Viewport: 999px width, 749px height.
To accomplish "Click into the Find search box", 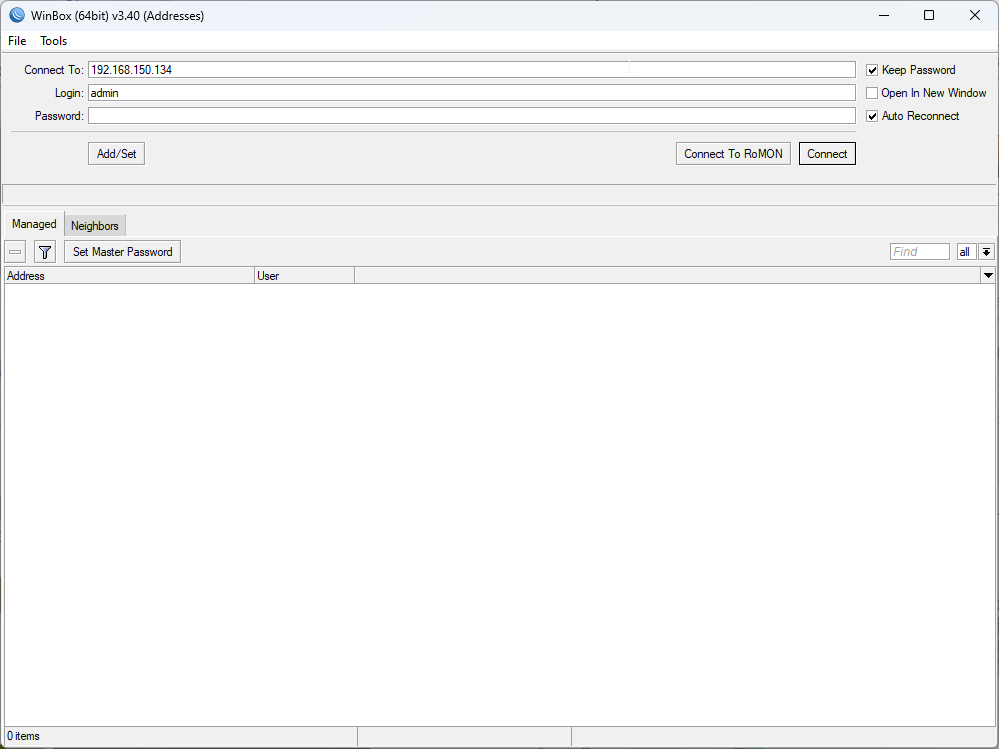I will click(x=920, y=252).
